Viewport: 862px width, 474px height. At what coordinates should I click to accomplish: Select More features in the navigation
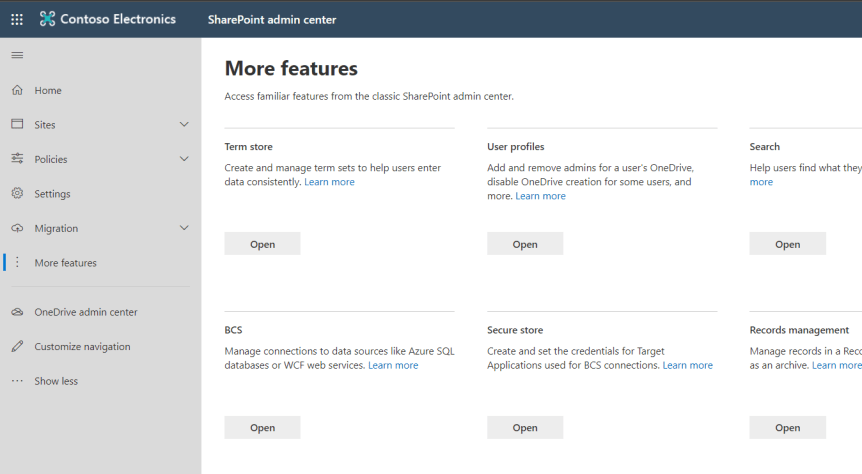pyautogui.click(x=65, y=263)
